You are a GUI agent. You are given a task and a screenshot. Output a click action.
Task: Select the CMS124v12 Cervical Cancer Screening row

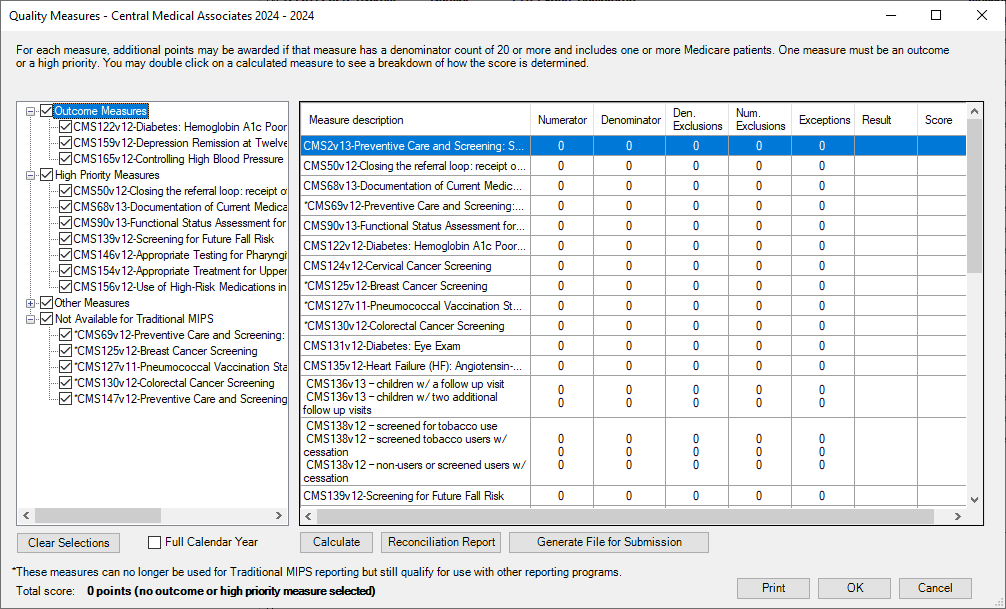pyautogui.click(x=415, y=266)
